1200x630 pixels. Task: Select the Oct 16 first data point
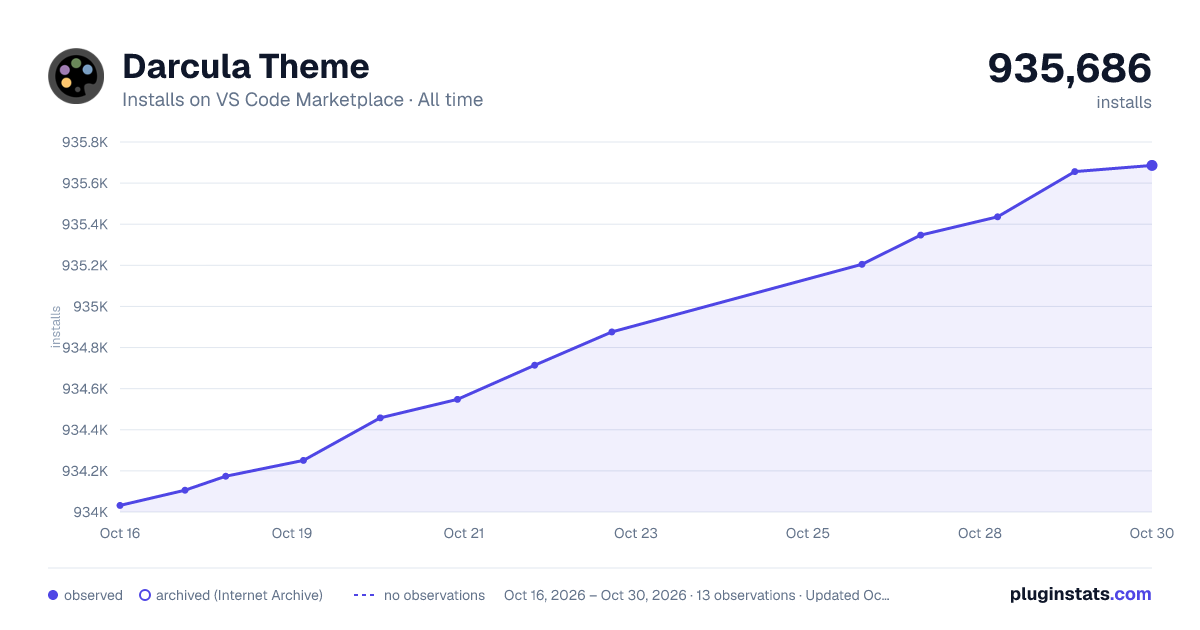120,505
